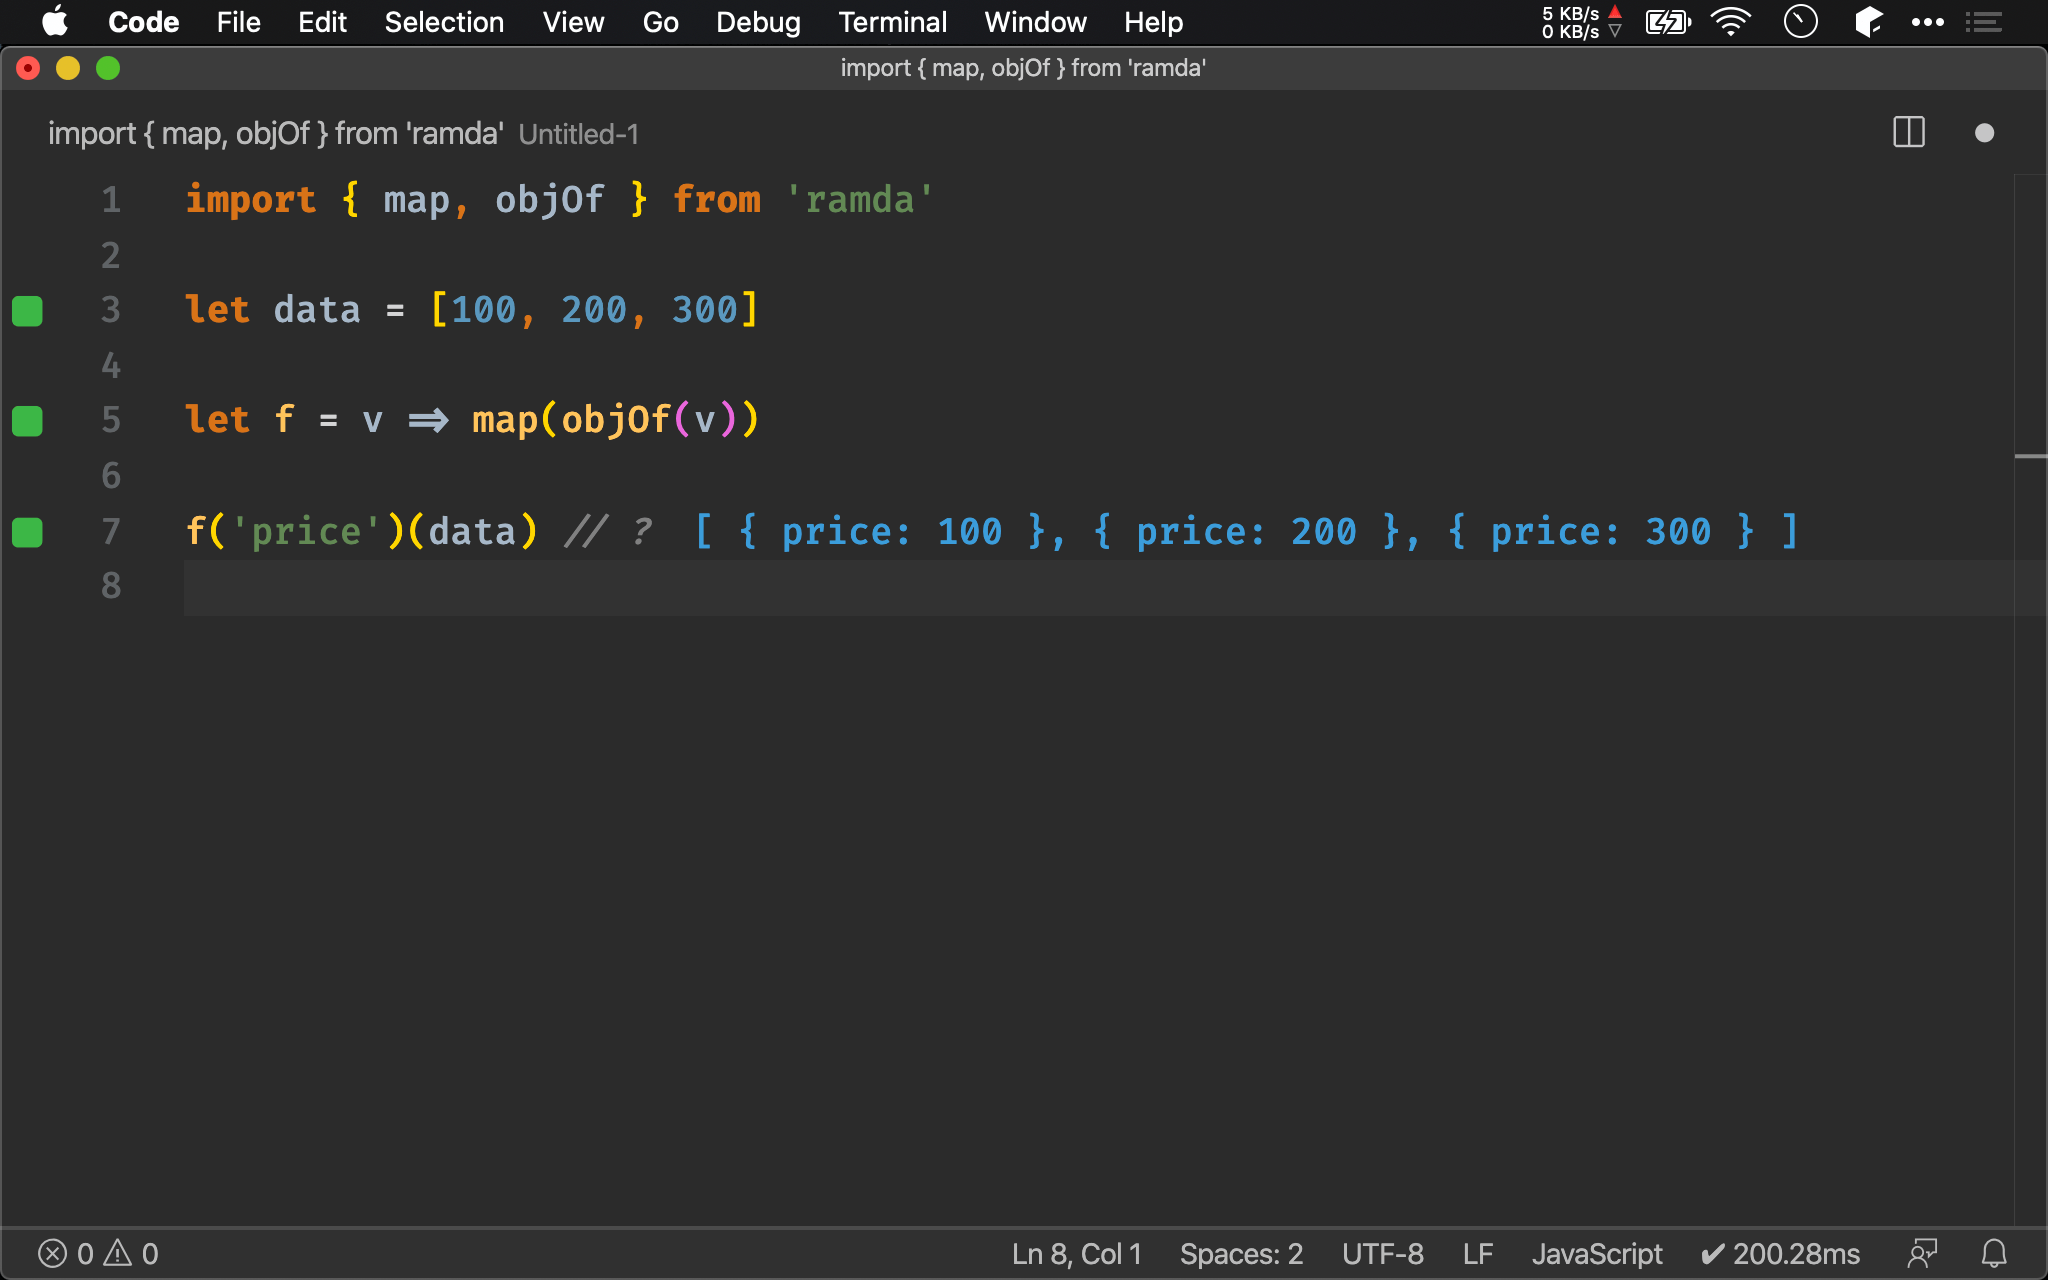This screenshot has width=2048, height=1280.
Task: Click the split editor icon
Action: [x=1908, y=134]
